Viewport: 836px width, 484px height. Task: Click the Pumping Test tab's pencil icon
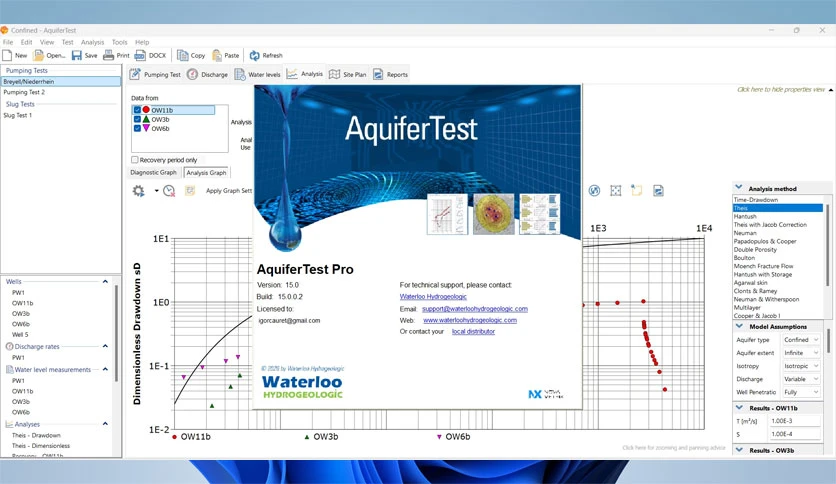(135, 74)
